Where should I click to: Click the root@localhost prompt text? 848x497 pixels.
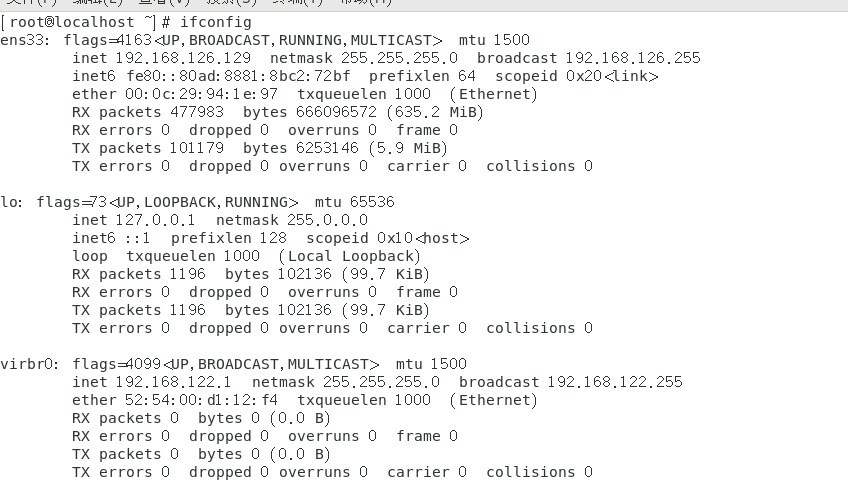72,22
